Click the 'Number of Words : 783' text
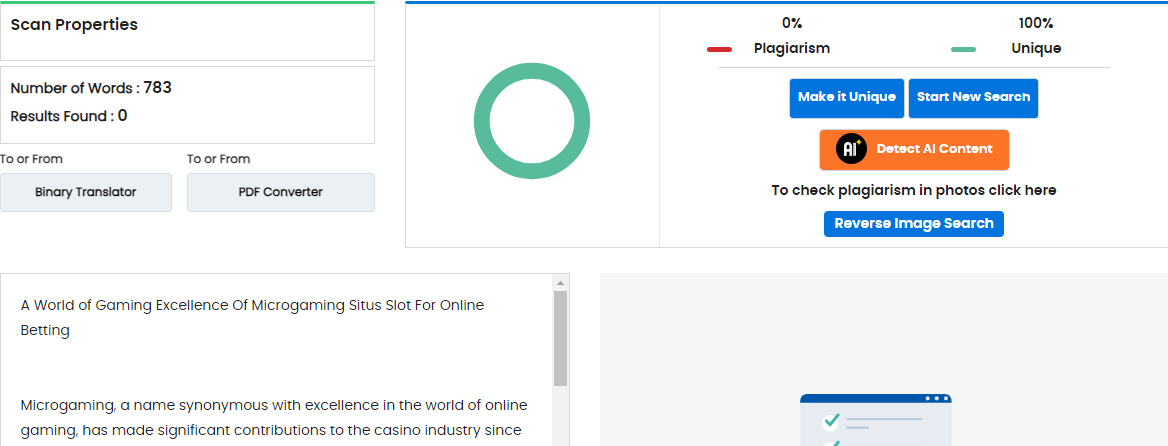 [x=91, y=88]
